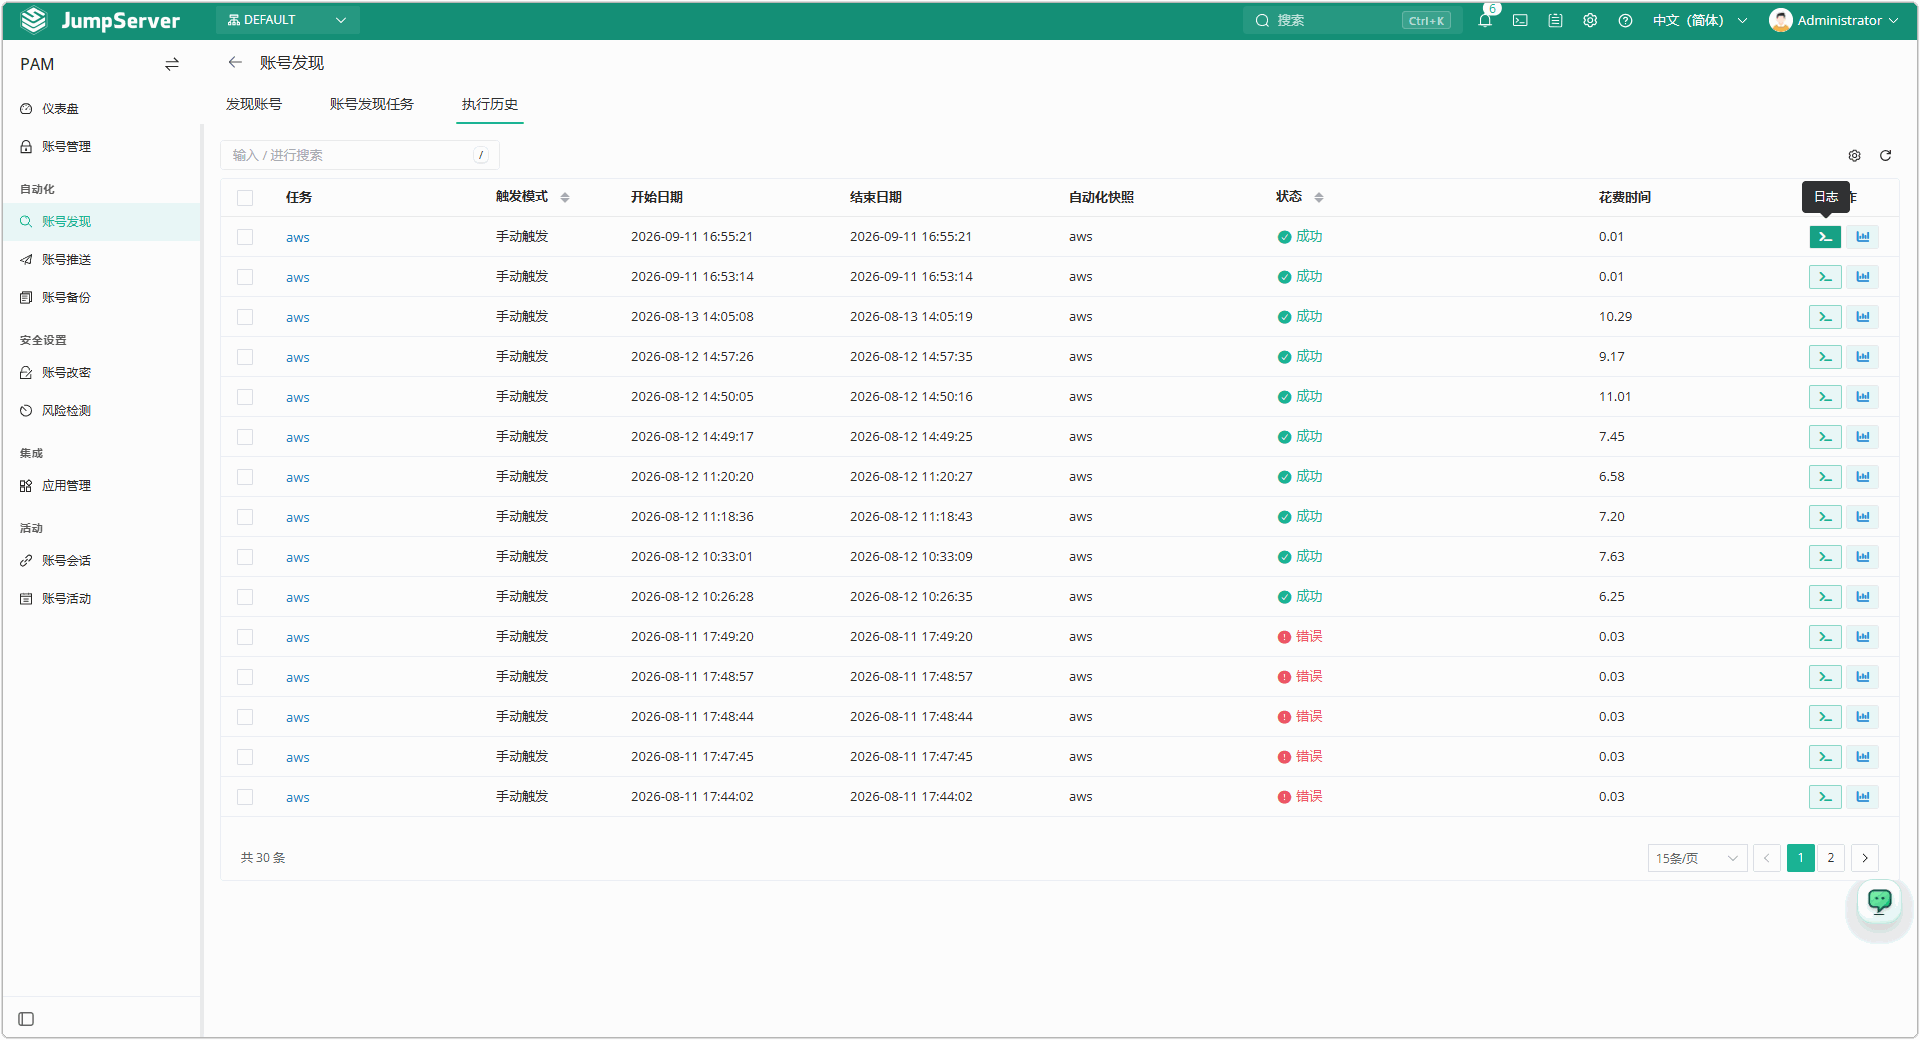Switch to 账号发现任务 tab
Viewport: 1920px width, 1040px height.
click(372, 104)
